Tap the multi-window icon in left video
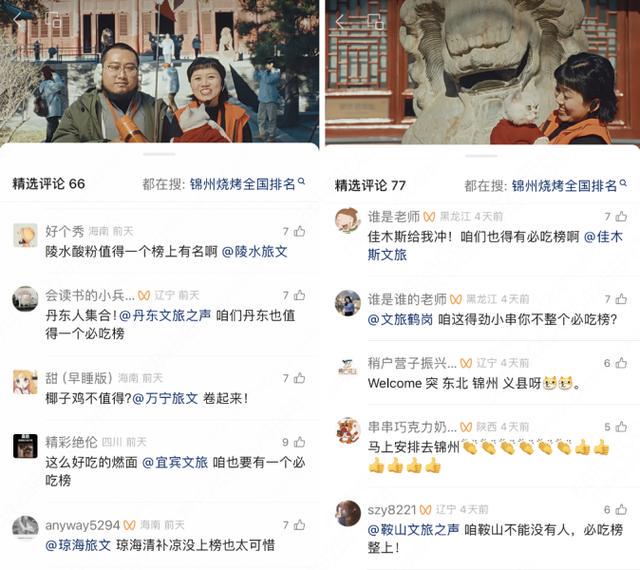This screenshot has width=640, height=570. 53,20
